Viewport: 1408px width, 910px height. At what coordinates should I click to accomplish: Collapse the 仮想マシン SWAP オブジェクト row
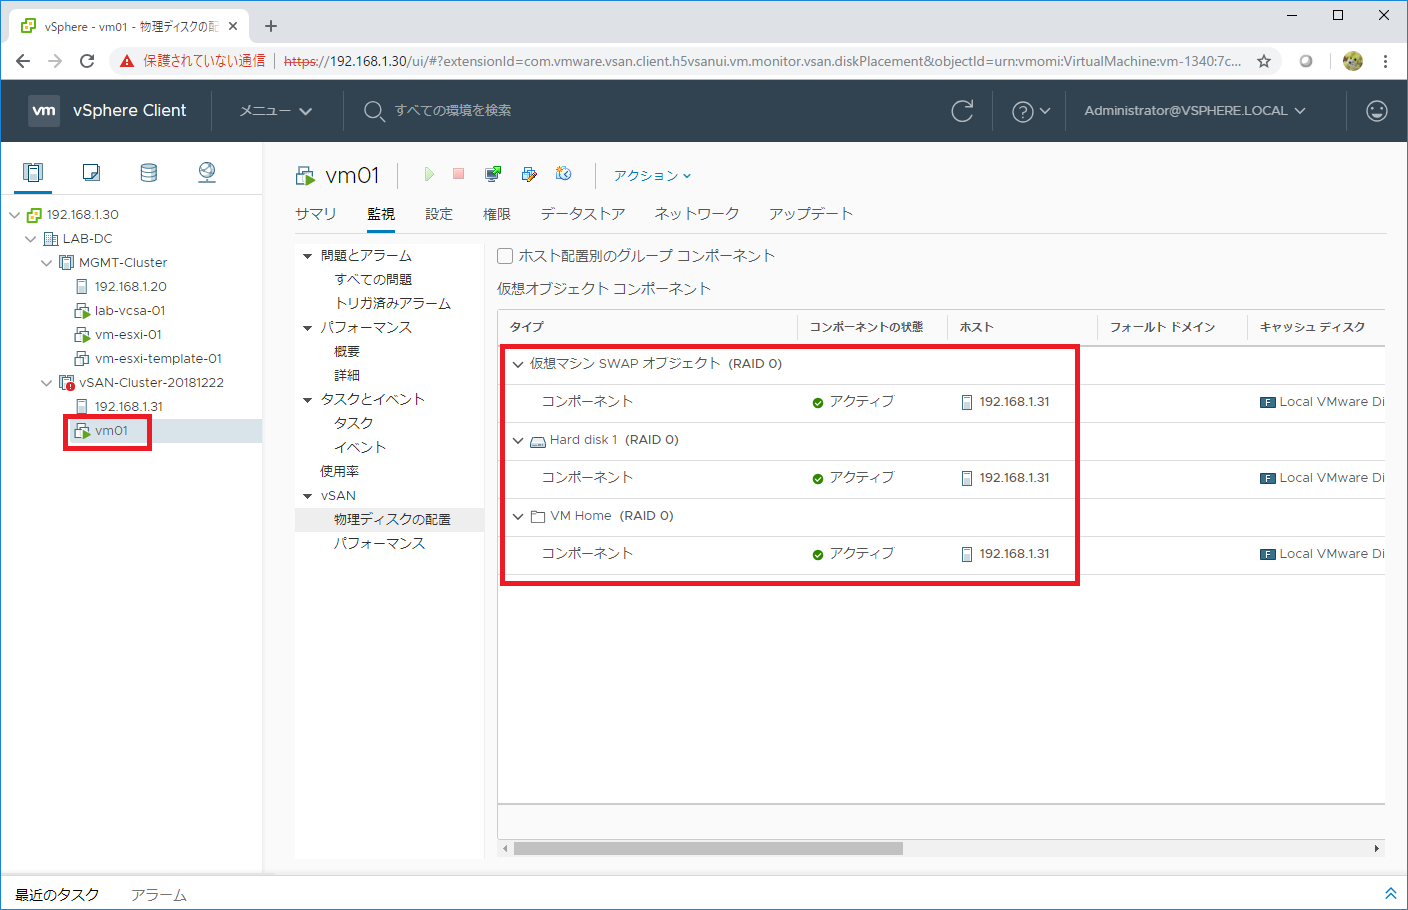(518, 364)
